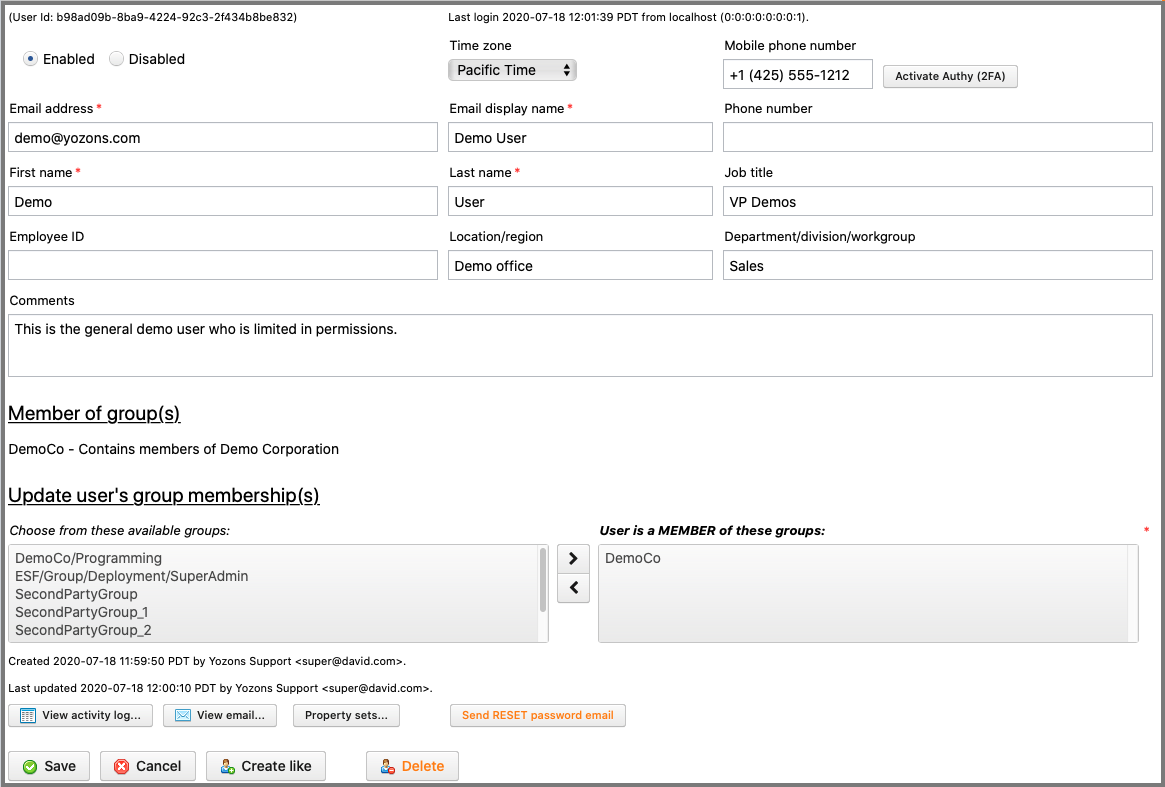Screen dimensions: 1165x787
Task: Click the View email envelope icon
Action: [183, 716]
